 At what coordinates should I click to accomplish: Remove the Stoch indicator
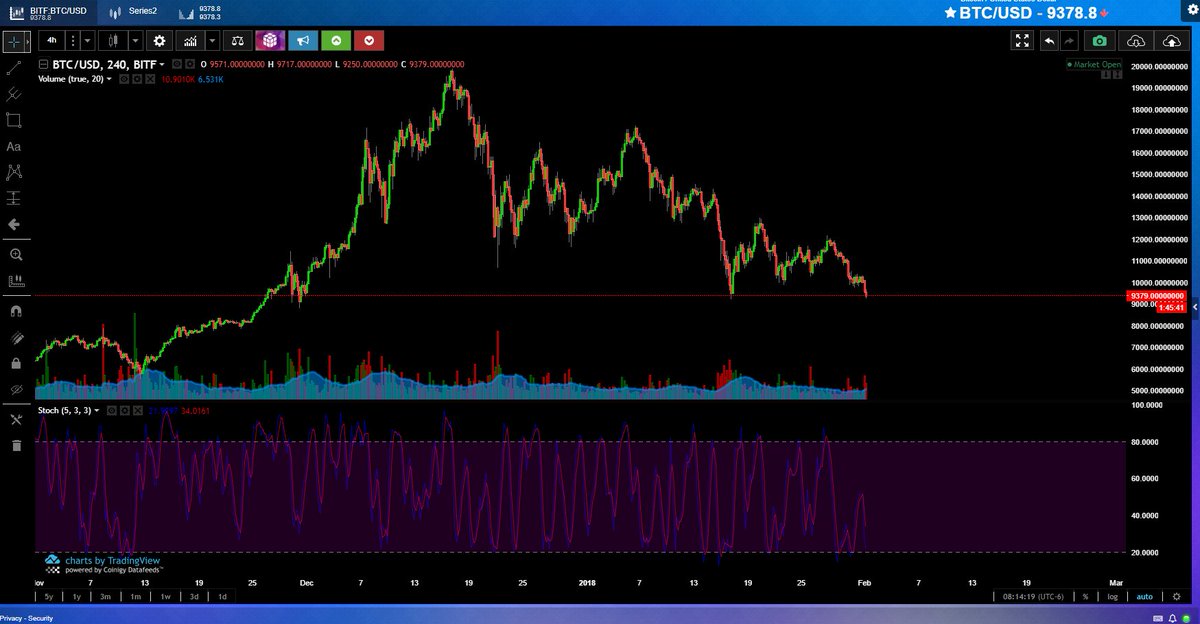click(138, 411)
